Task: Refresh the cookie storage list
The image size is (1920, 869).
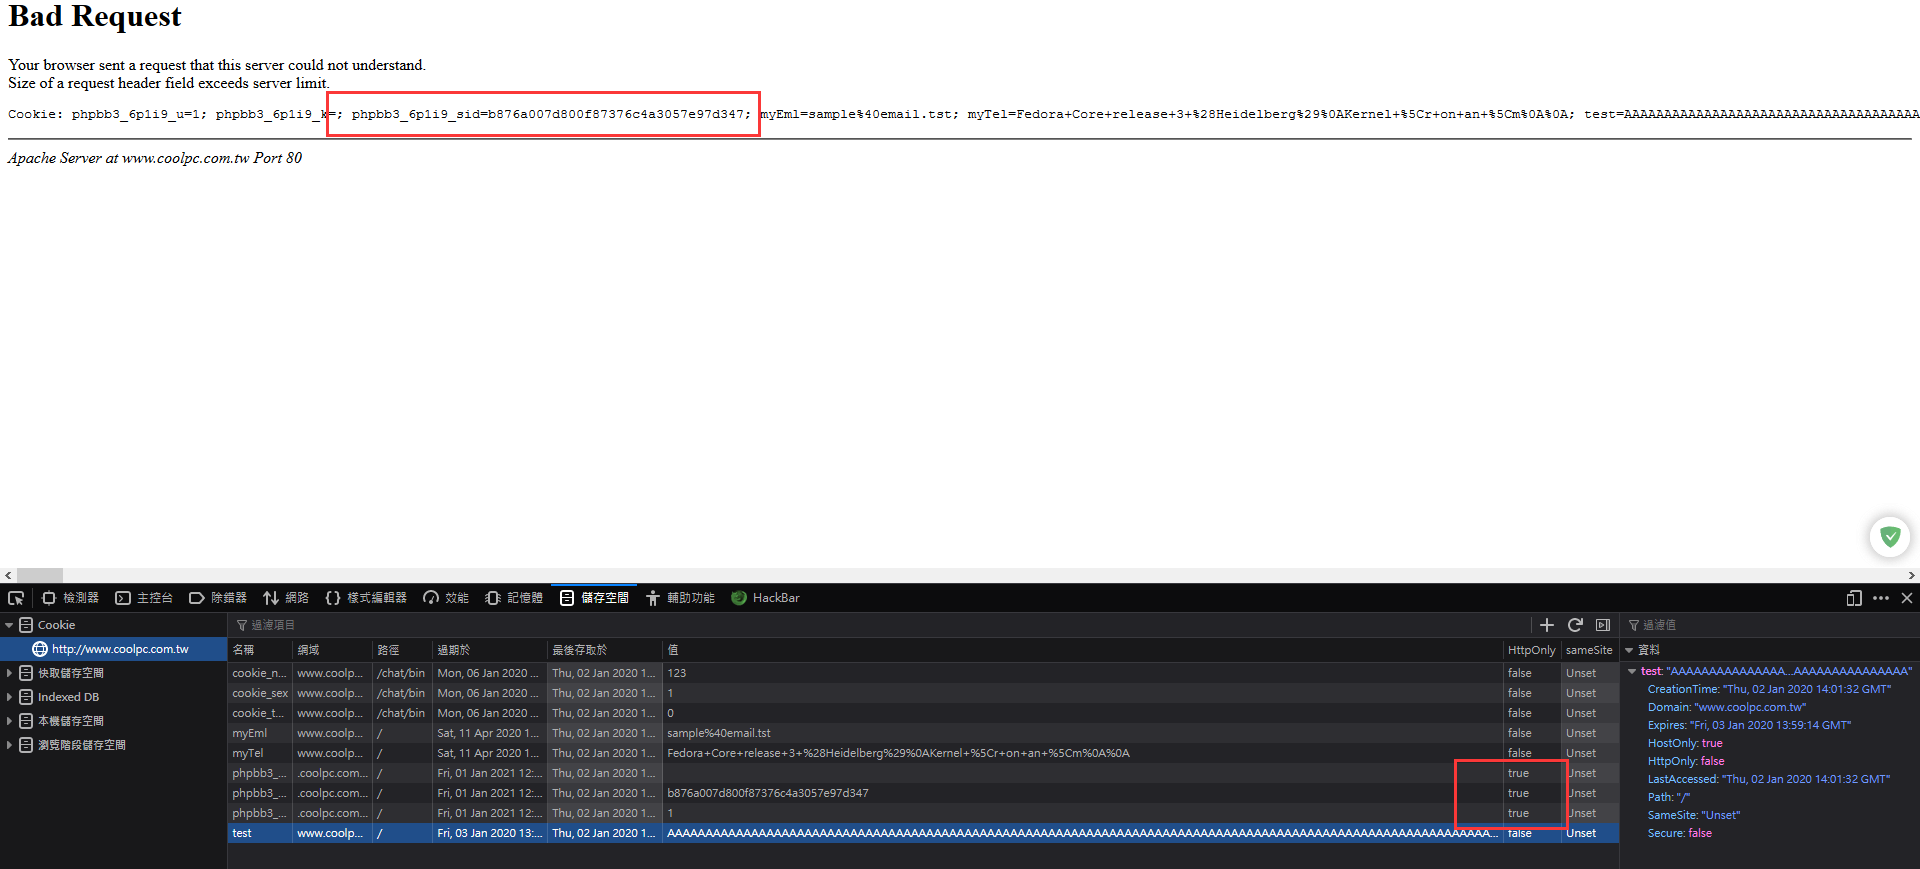Action: 1575,625
